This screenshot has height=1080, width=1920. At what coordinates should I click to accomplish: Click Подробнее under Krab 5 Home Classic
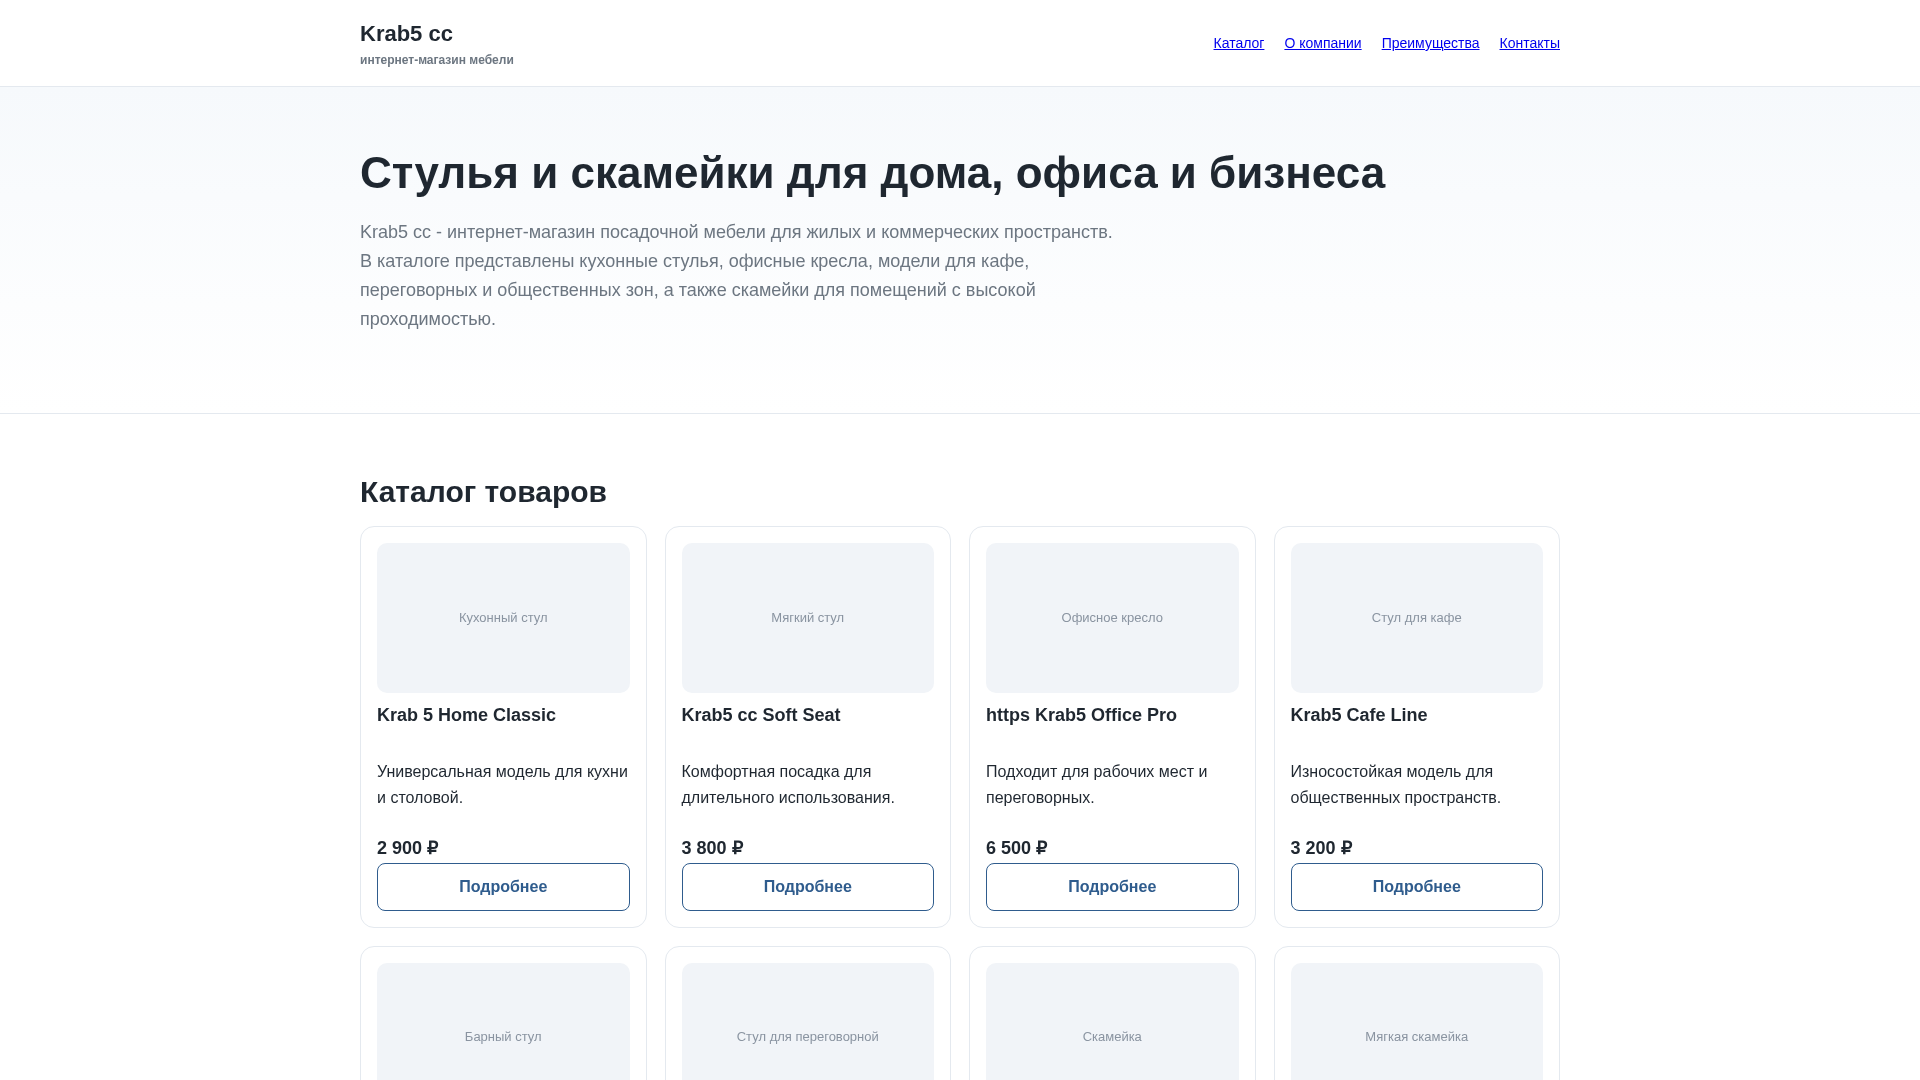click(502, 886)
